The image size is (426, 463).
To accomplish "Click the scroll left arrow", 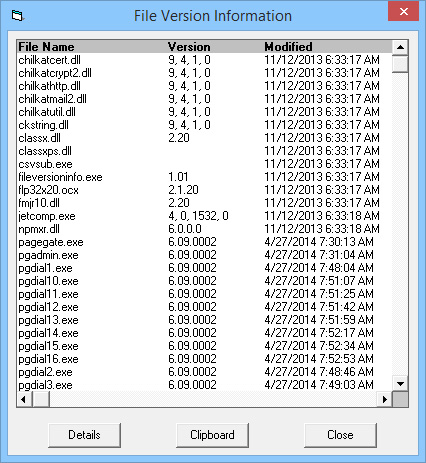I will [x=24, y=399].
